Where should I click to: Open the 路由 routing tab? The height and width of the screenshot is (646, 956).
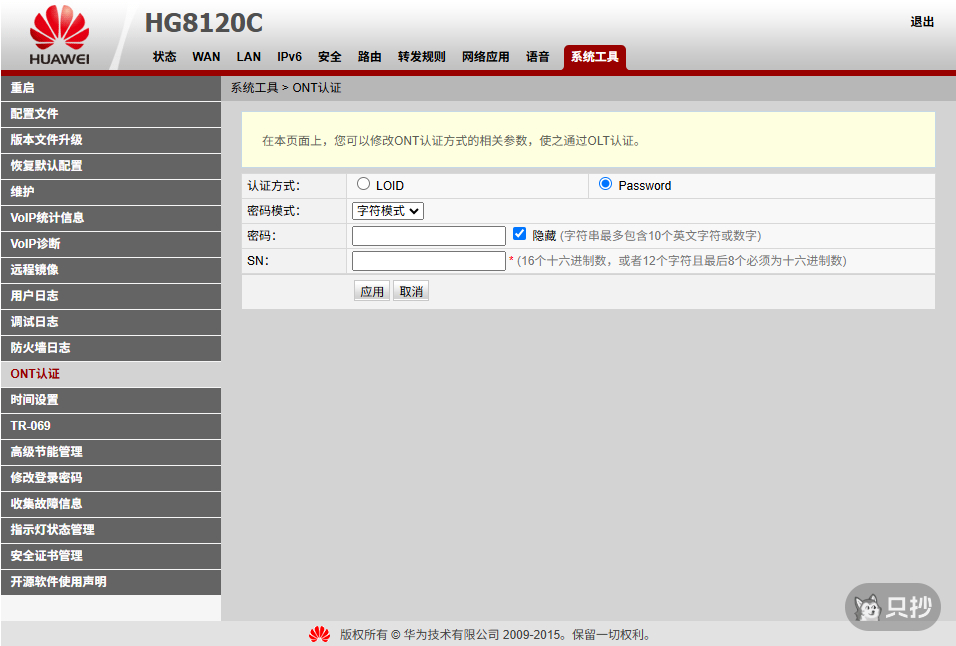pyautogui.click(x=369, y=57)
